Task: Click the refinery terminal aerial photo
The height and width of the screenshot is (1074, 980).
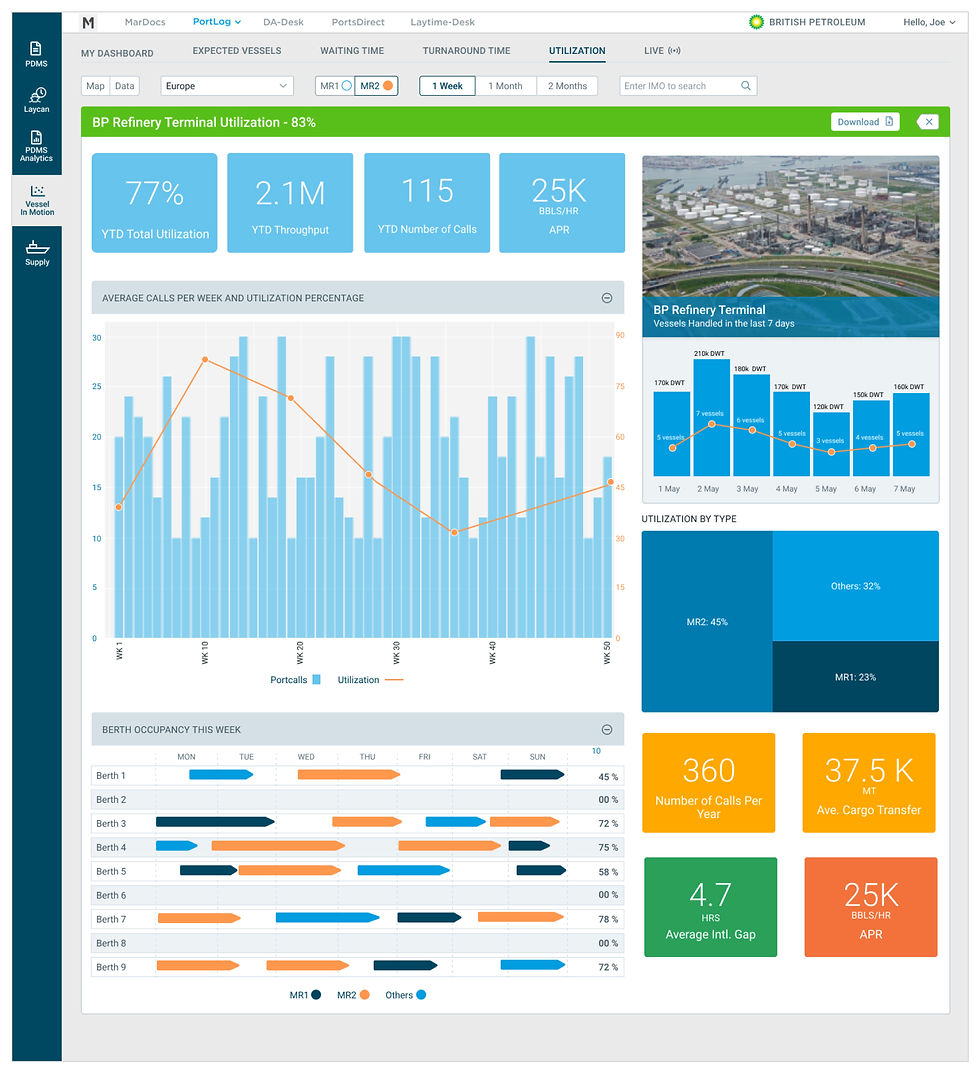Action: coord(790,226)
